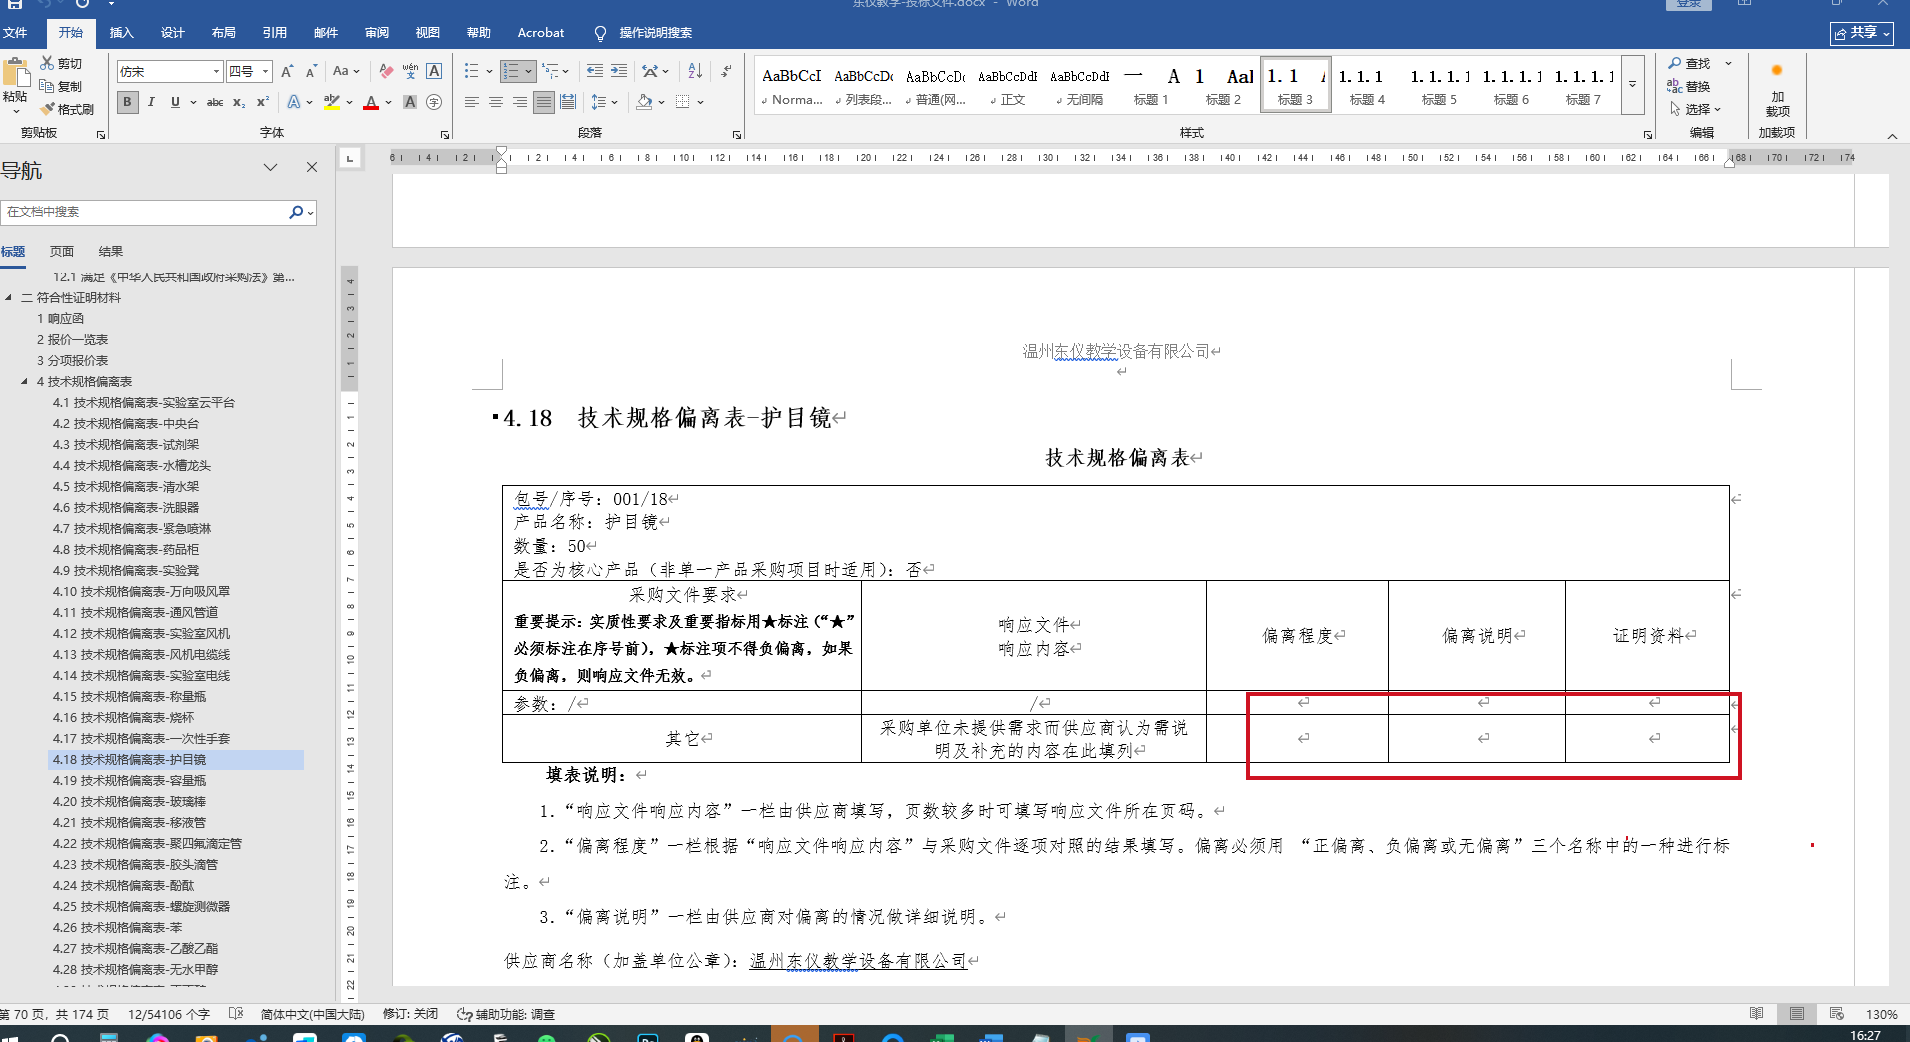Toggle Bold formatting
The height and width of the screenshot is (1042, 1910).
127,102
